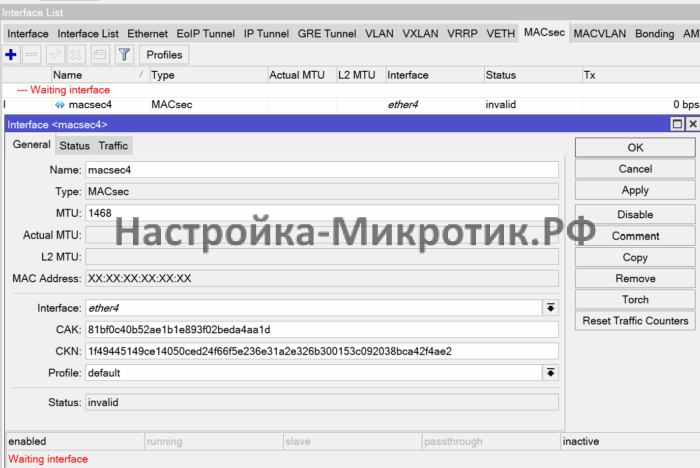Viewport: 700px width, 468px height.
Task: Click the Cancel button
Action: click(635, 169)
